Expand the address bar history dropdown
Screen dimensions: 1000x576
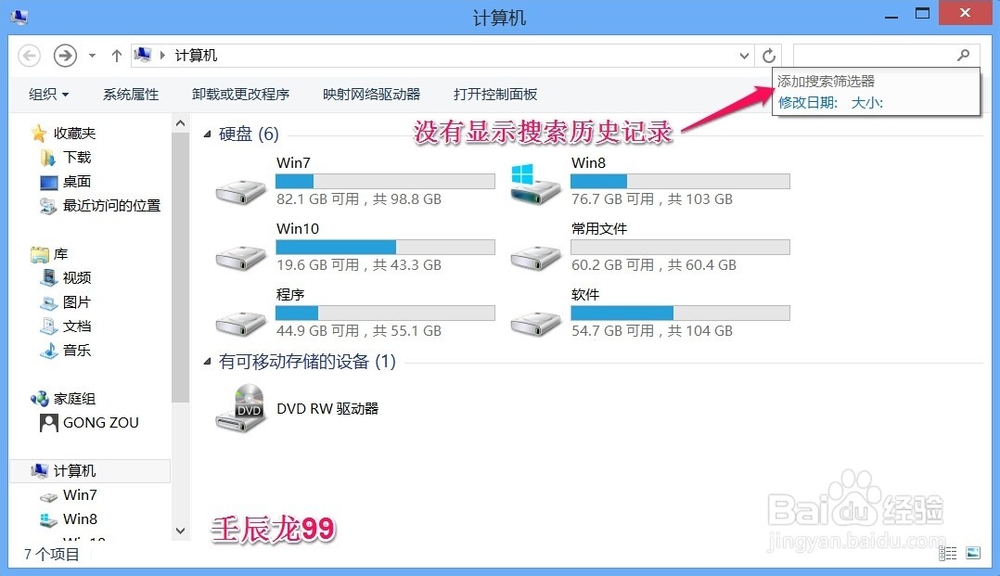(744, 56)
